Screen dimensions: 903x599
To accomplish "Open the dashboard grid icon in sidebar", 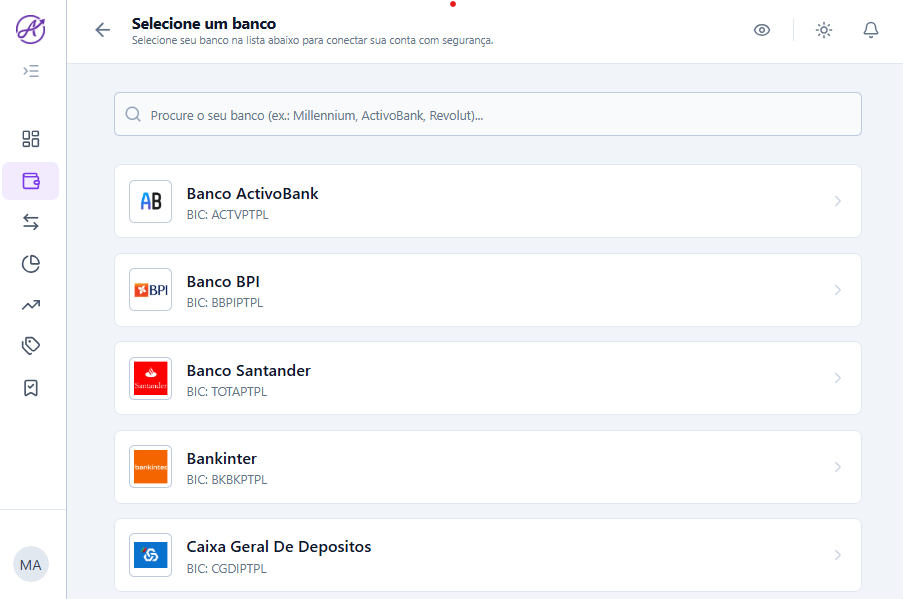I will [30, 139].
